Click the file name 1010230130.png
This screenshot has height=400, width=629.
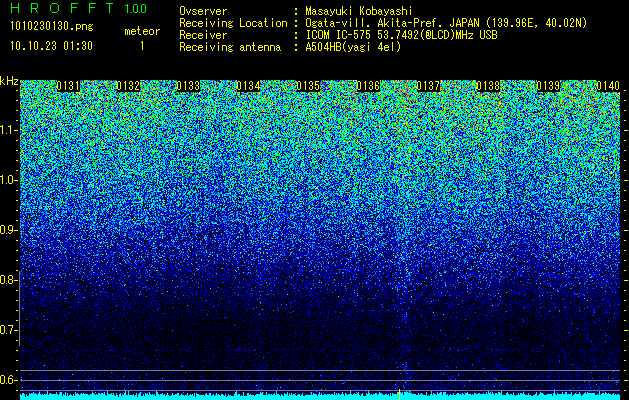click(x=52, y=27)
